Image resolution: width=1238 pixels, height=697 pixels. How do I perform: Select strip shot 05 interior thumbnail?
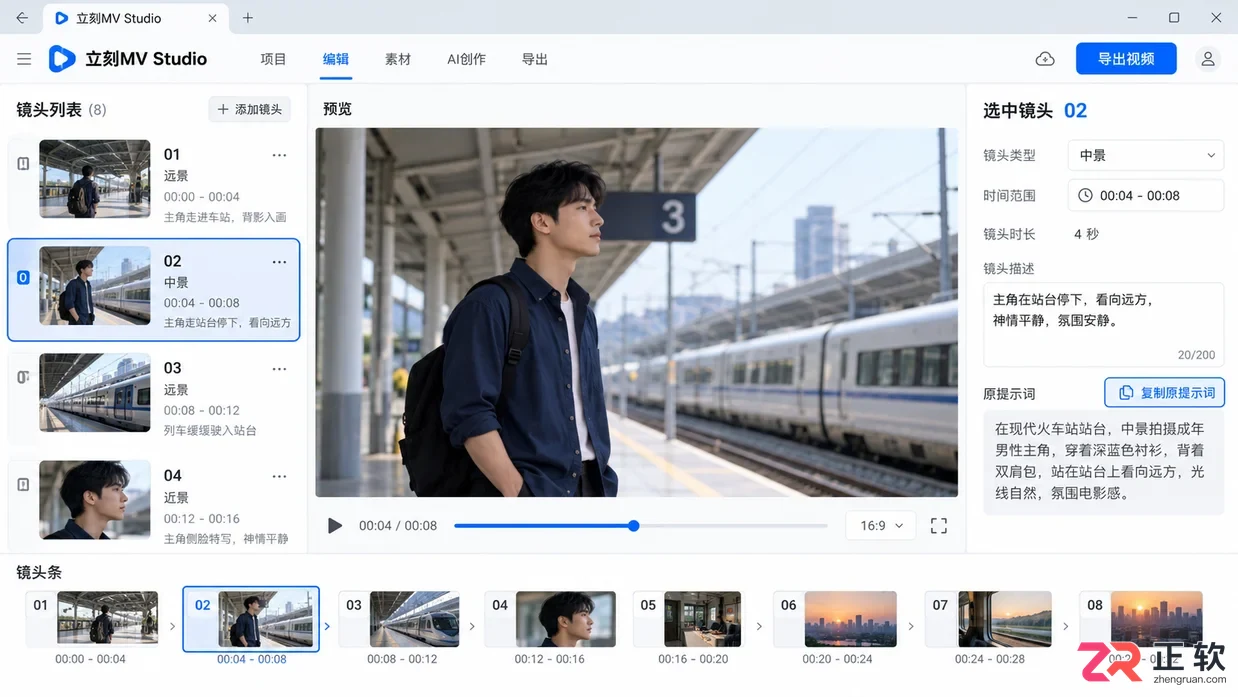pos(703,618)
